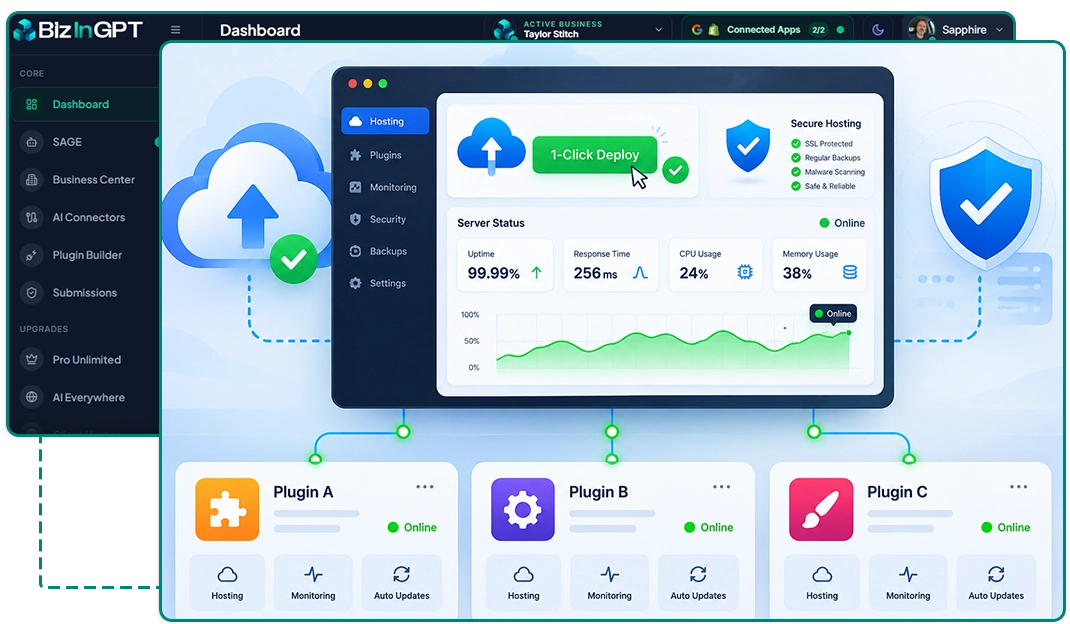This screenshot has width=1070, height=624.
Task: Open Dashboard in the BizInGPT sidebar
Action: [x=85, y=104]
